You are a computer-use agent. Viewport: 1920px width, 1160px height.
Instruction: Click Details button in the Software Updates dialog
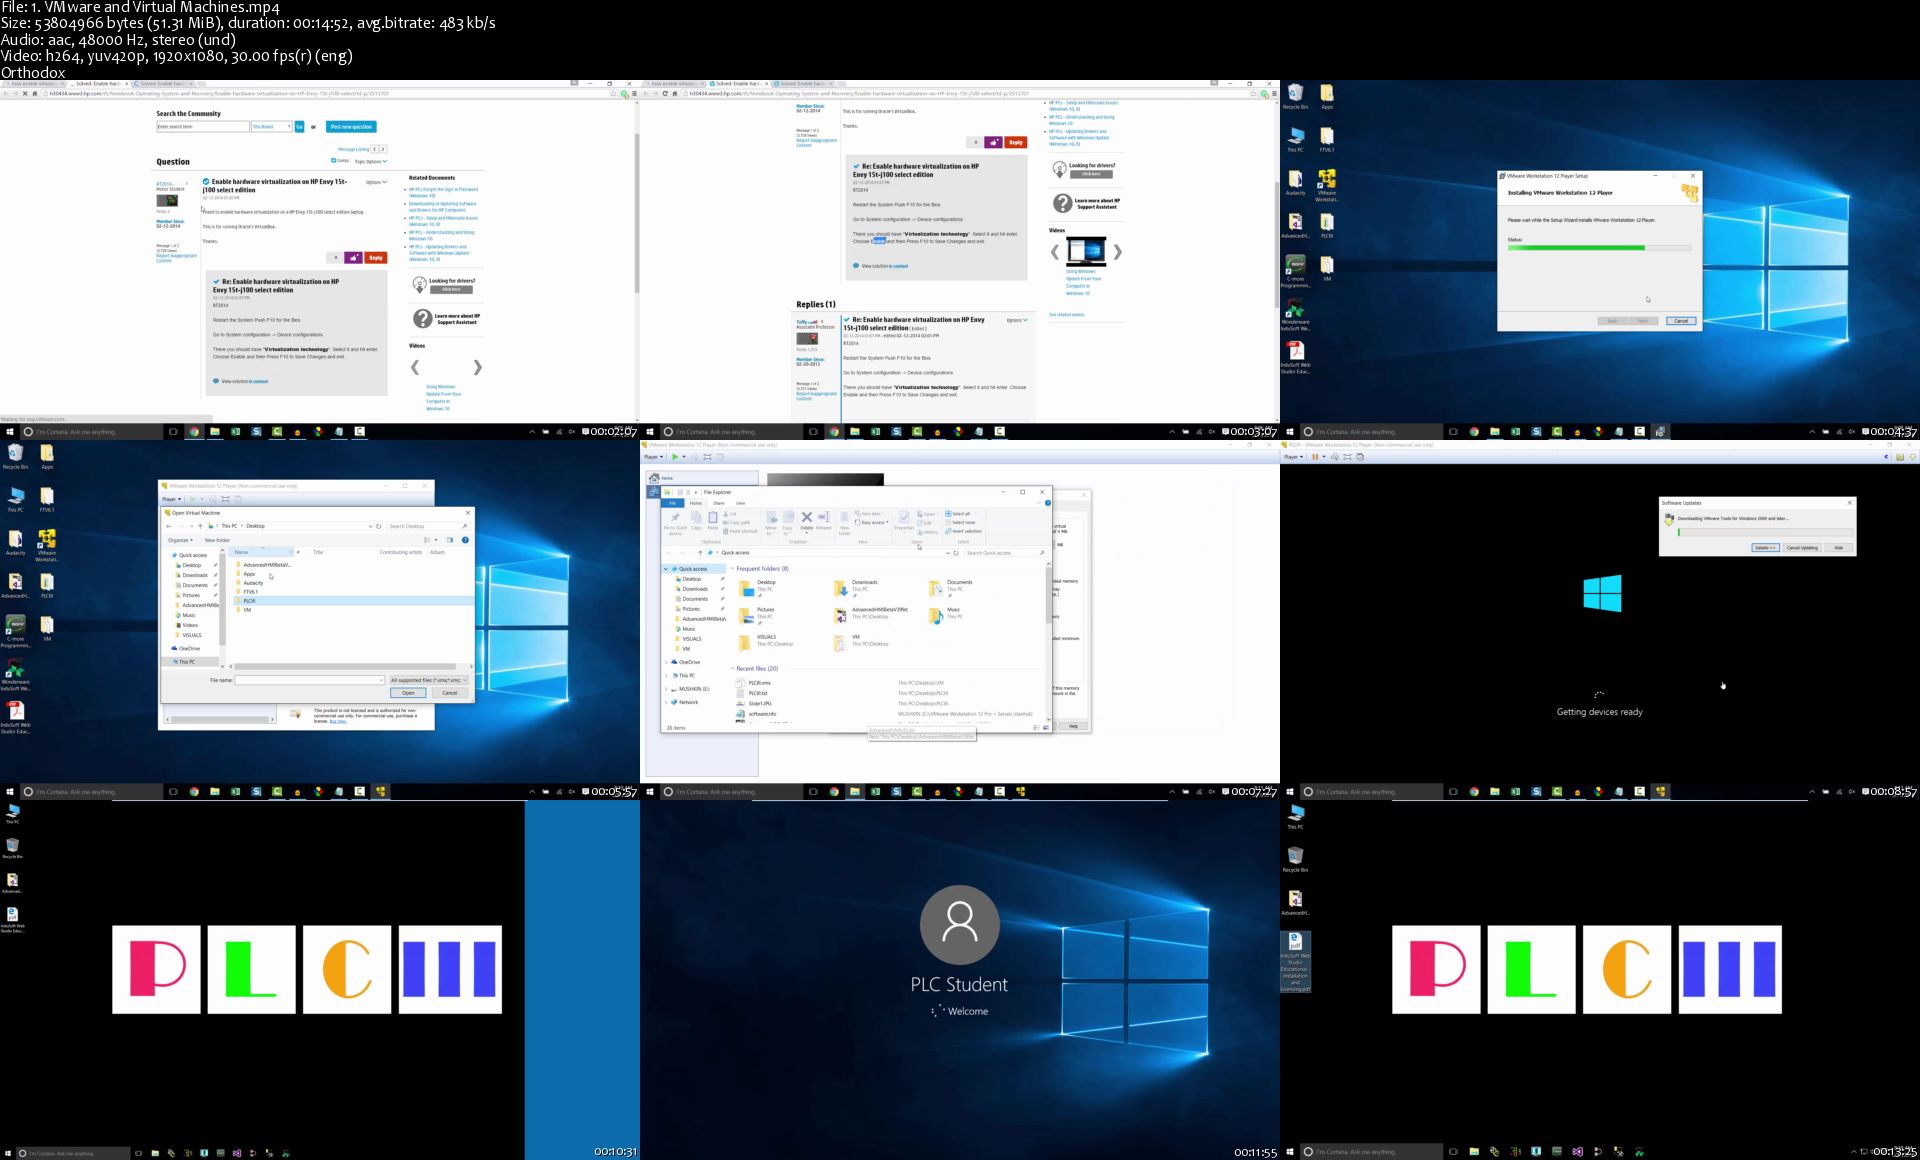click(1765, 548)
